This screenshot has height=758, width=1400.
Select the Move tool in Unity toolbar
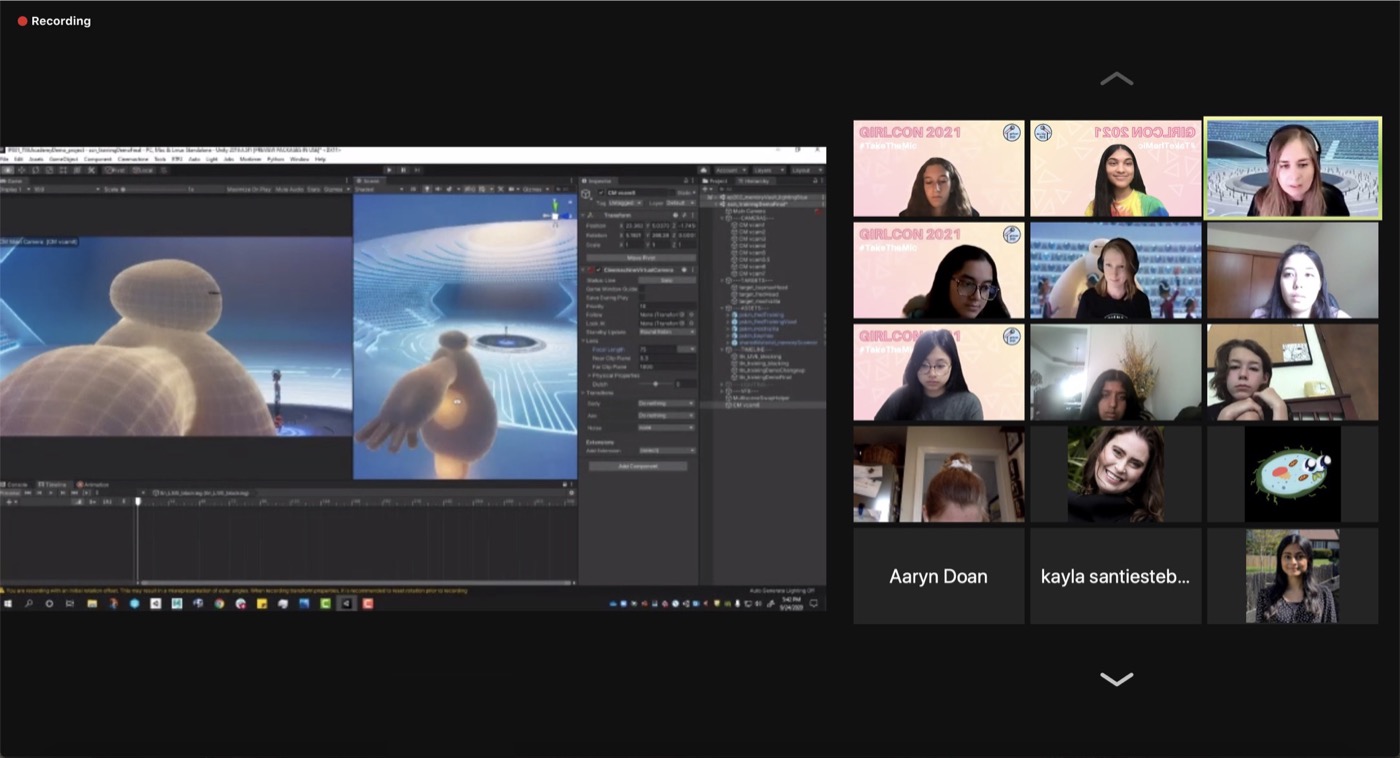(x=22, y=170)
